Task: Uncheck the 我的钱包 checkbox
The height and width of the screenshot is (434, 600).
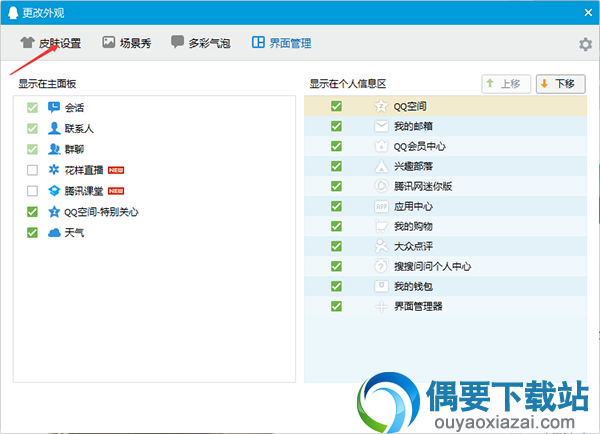Action: (x=336, y=286)
